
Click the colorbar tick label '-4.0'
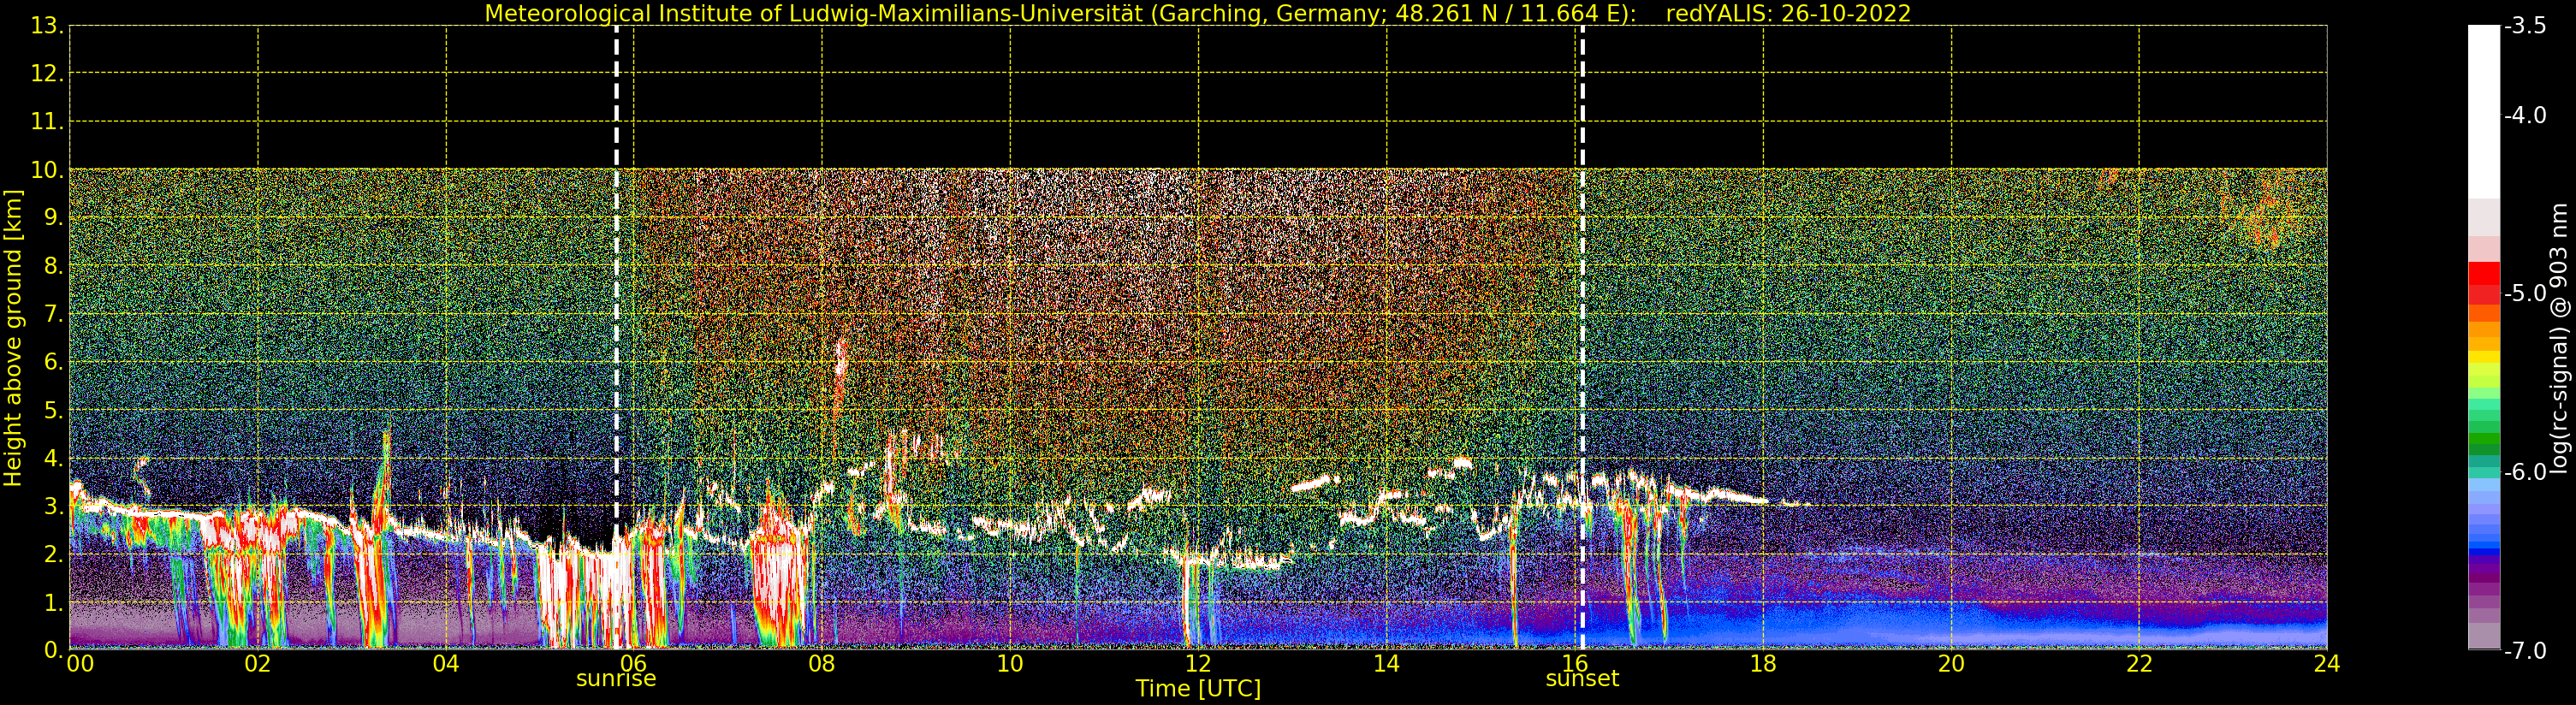(x=2525, y=115)
